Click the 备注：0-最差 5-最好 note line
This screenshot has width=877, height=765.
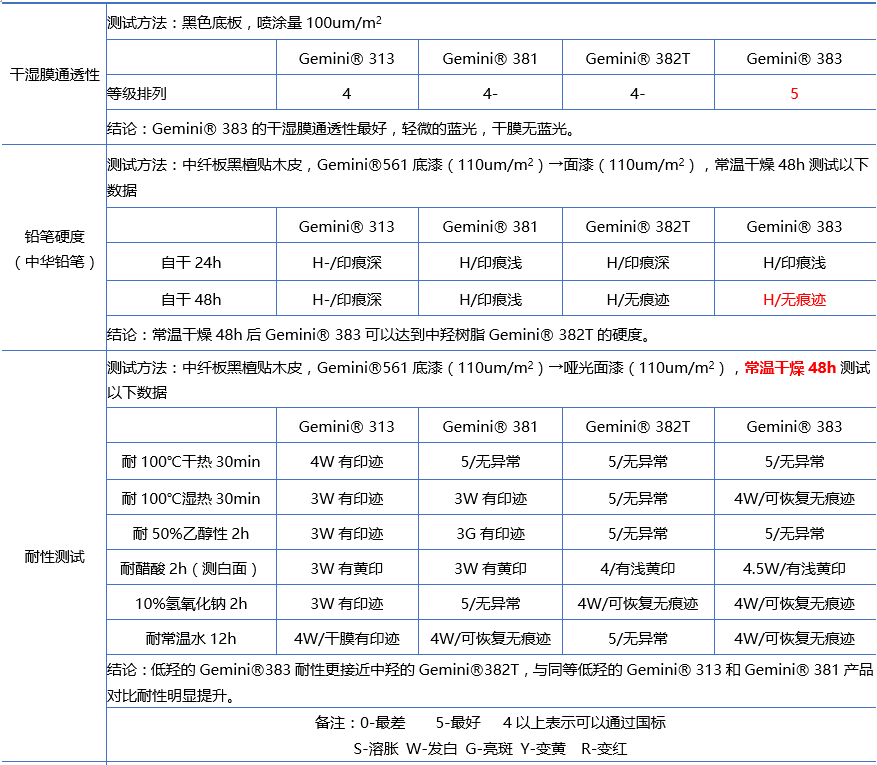click(490, 722)
